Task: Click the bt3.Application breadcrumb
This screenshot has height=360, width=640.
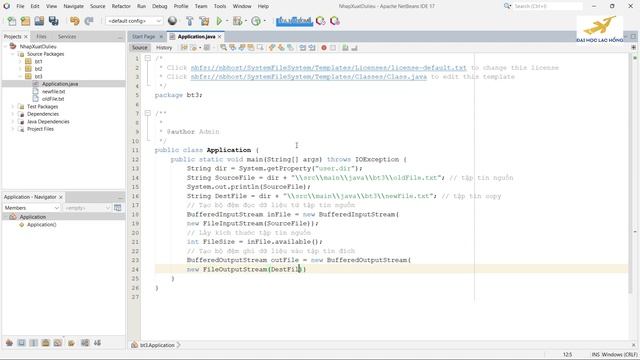Action: pyautogui.click(x=157, y=345)
